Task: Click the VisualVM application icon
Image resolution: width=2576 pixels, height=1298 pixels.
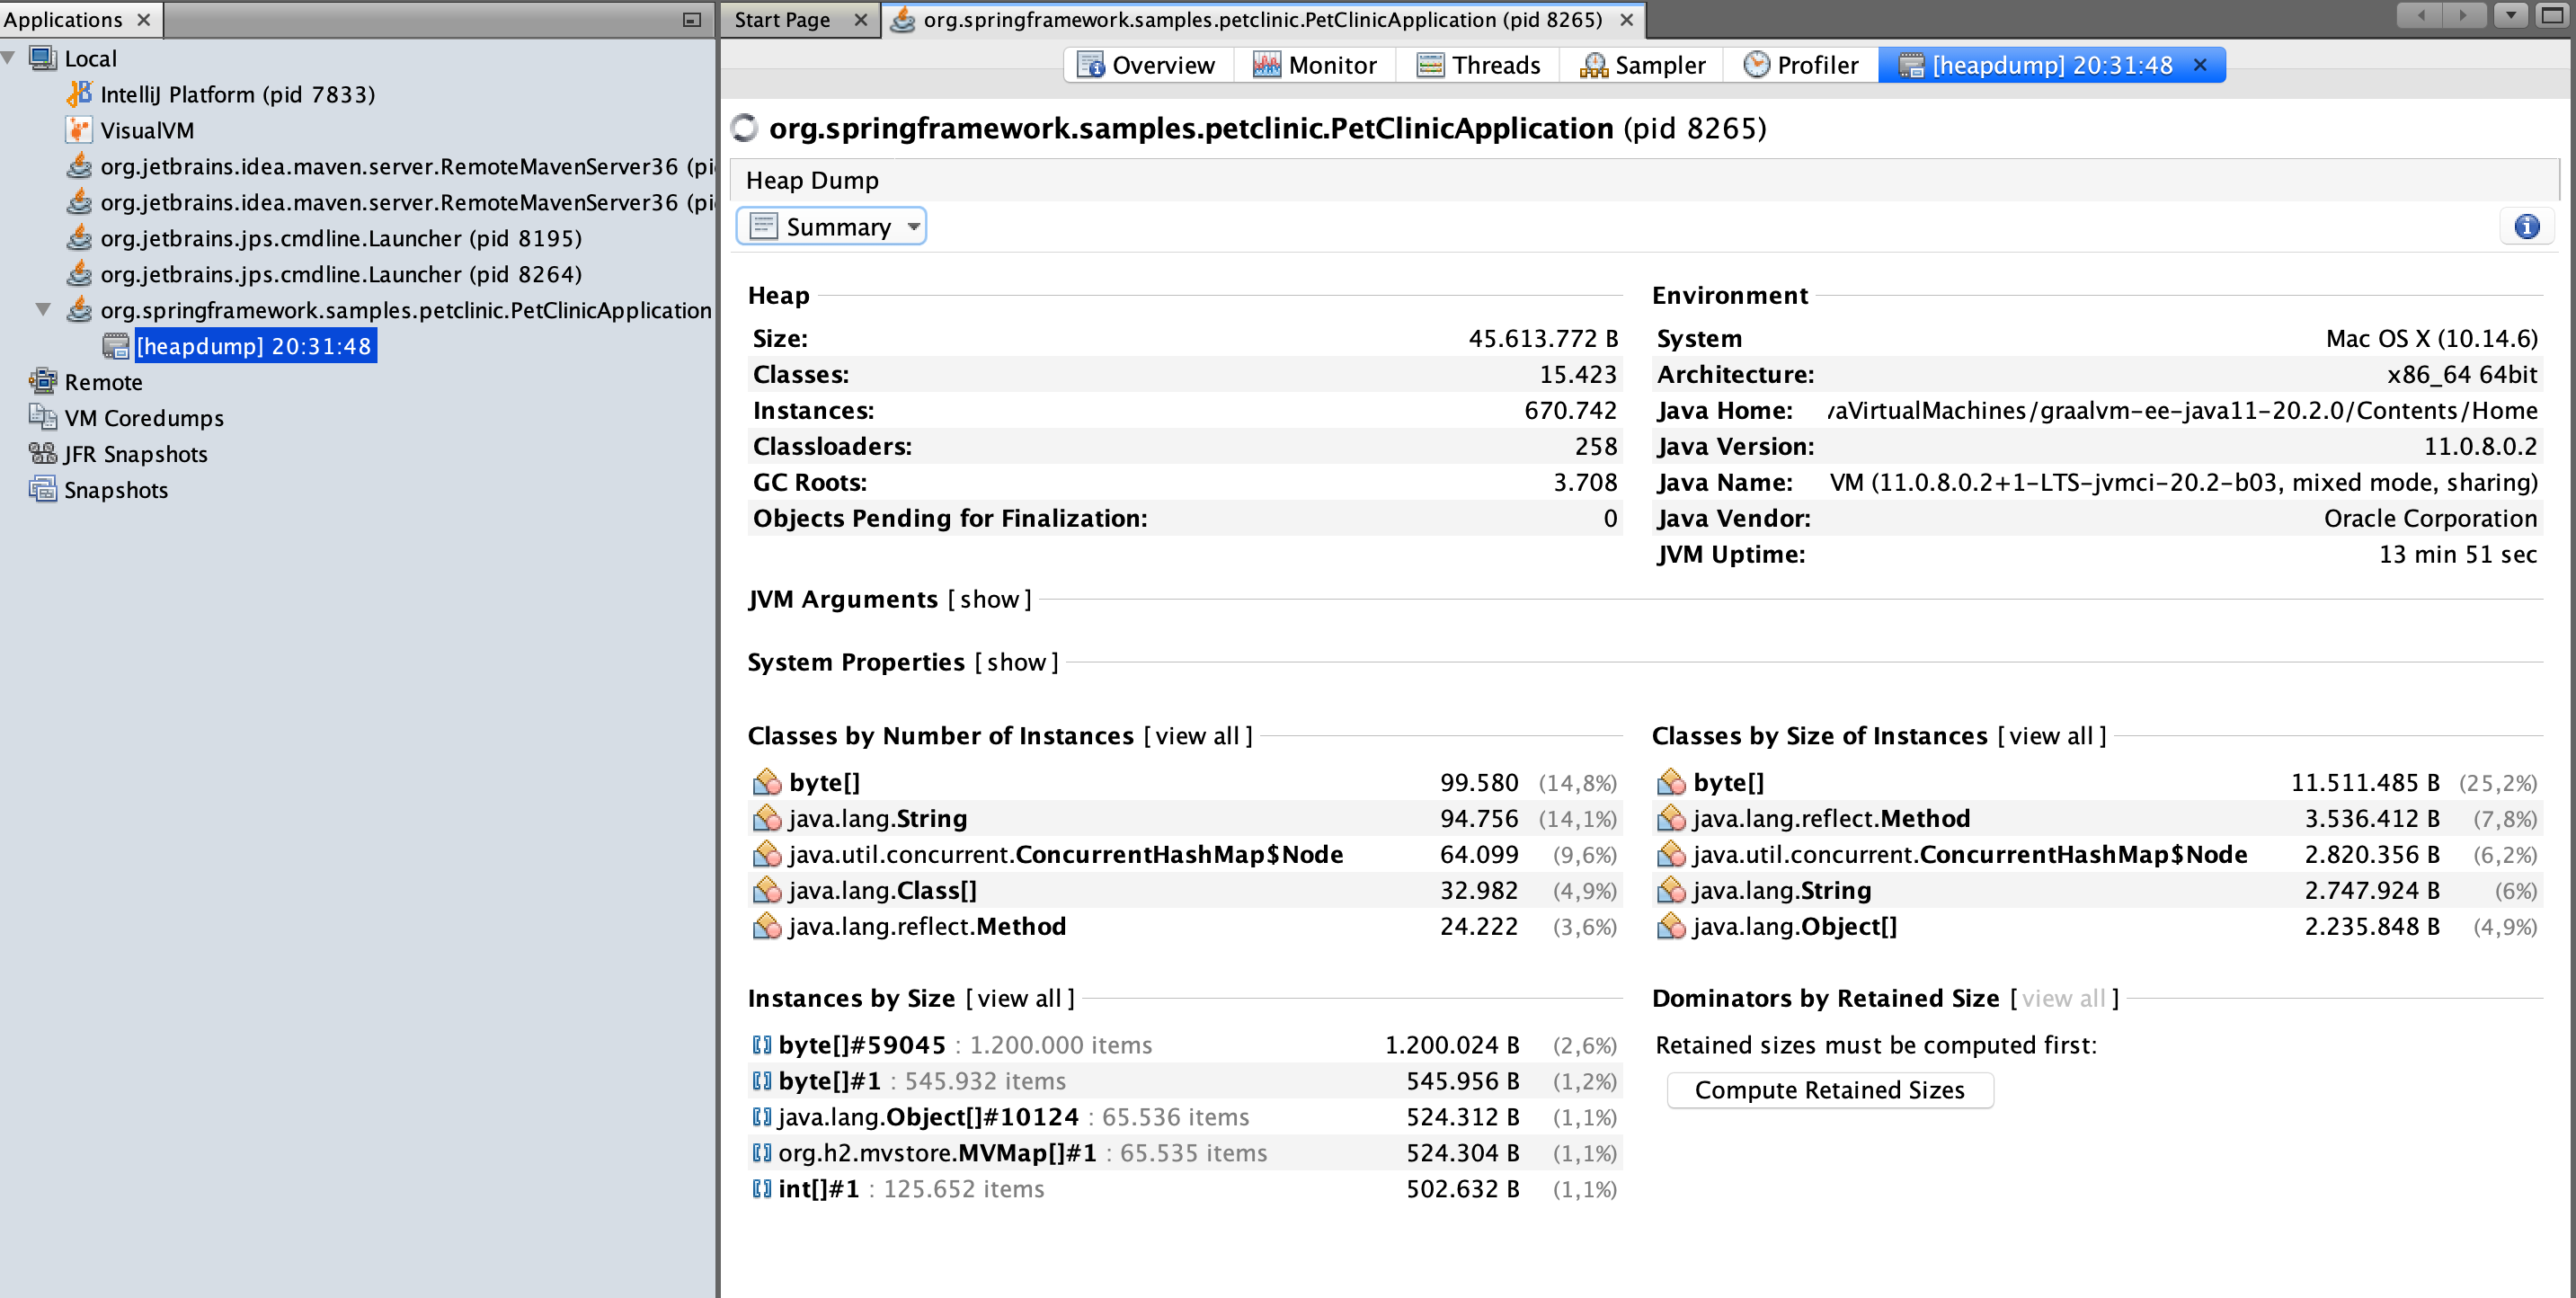Action: pyautogui.click(x=79, y=130)
